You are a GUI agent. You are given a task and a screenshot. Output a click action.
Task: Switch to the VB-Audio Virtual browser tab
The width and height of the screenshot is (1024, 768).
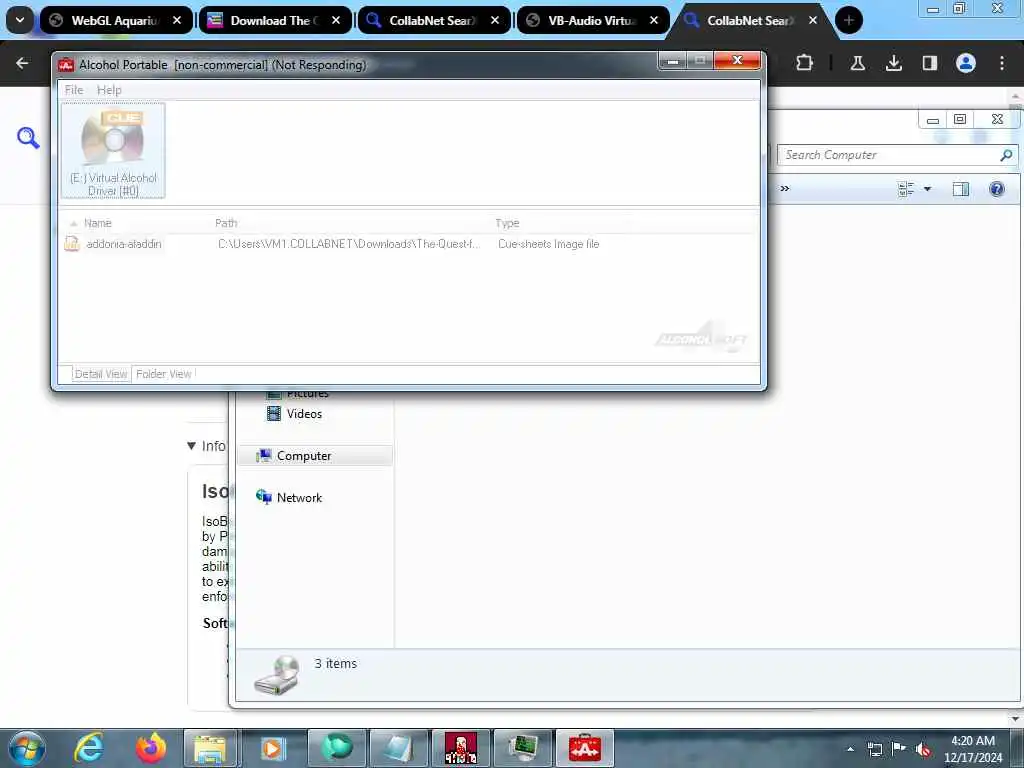pos(593,20)
